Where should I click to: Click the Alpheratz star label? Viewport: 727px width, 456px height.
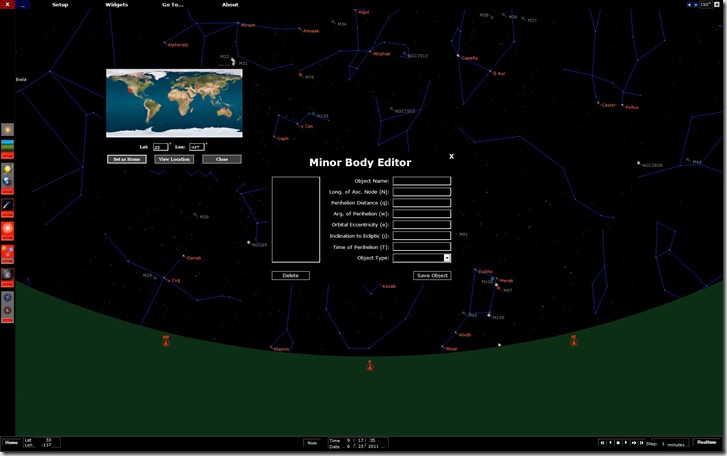tap(178, 45)
